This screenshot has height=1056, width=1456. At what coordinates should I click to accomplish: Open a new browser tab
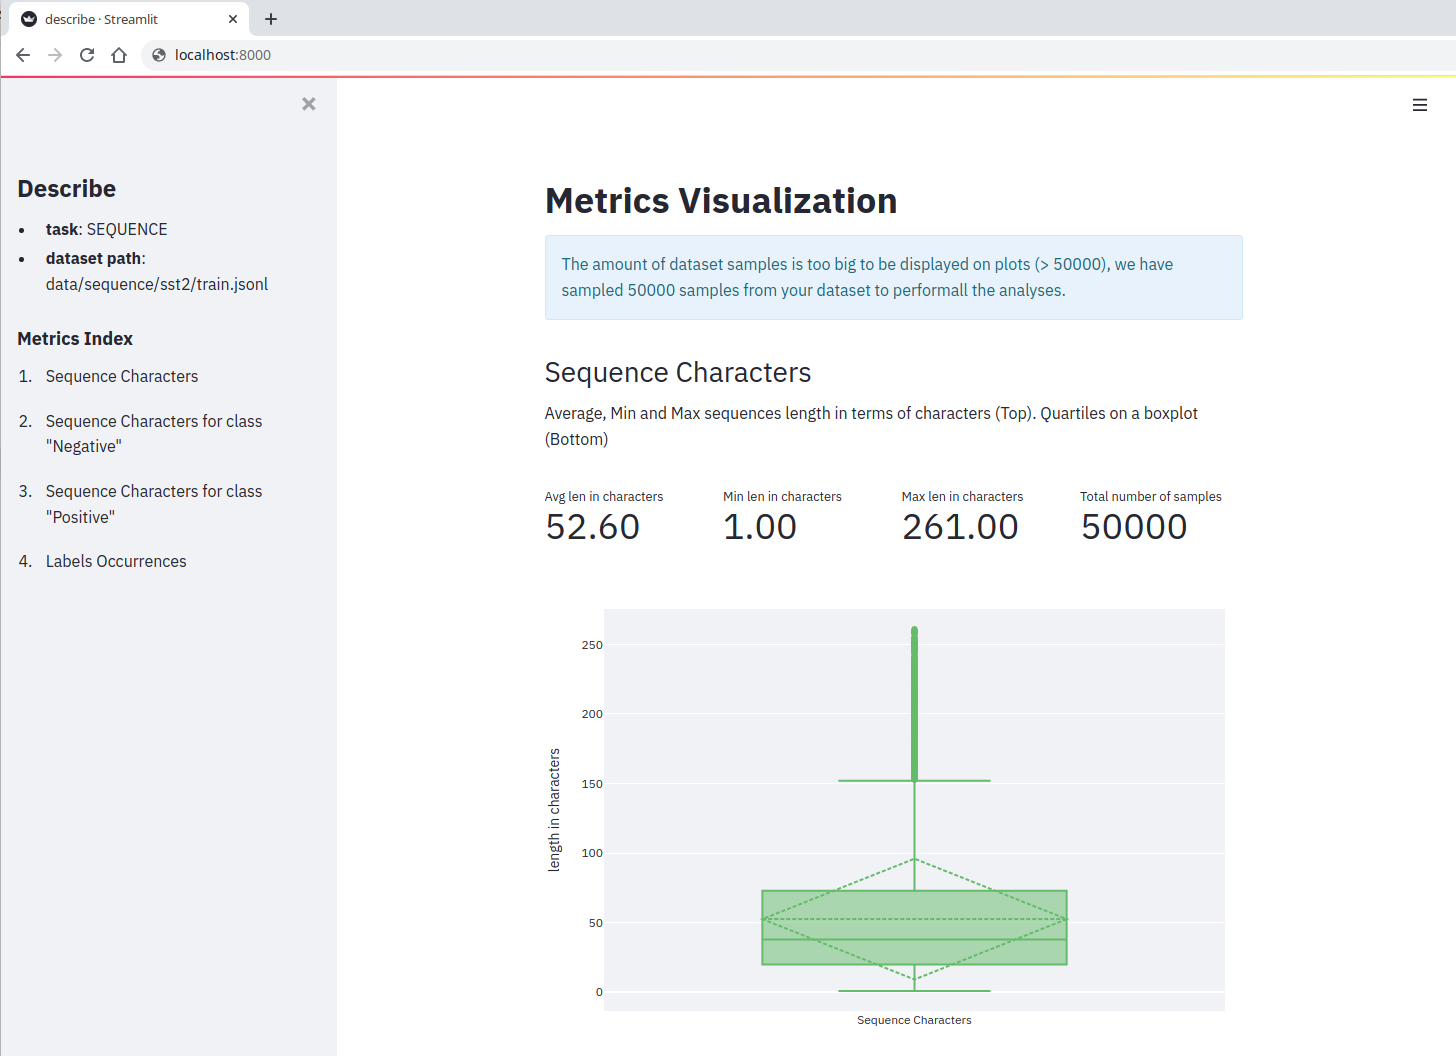click(271, 19)
